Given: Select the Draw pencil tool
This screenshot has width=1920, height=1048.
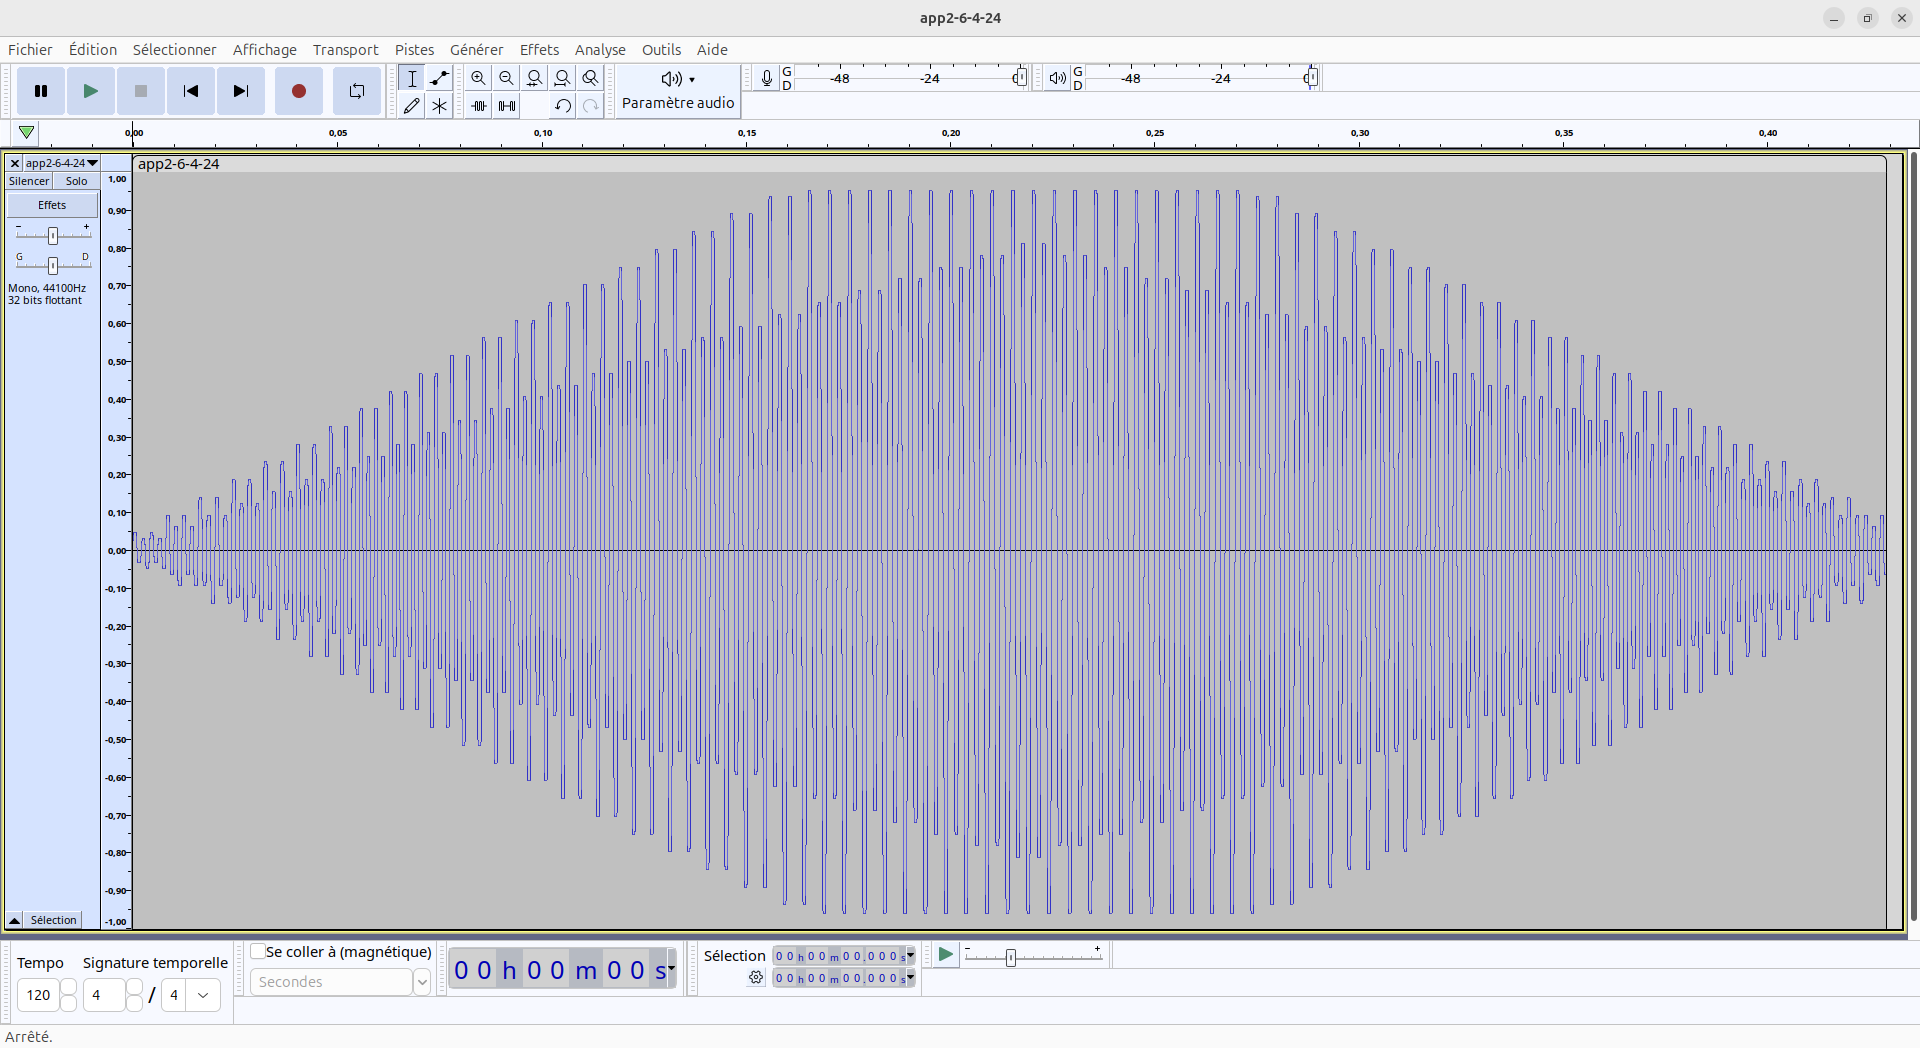Looking at the screenshot, I should point(411,106).
